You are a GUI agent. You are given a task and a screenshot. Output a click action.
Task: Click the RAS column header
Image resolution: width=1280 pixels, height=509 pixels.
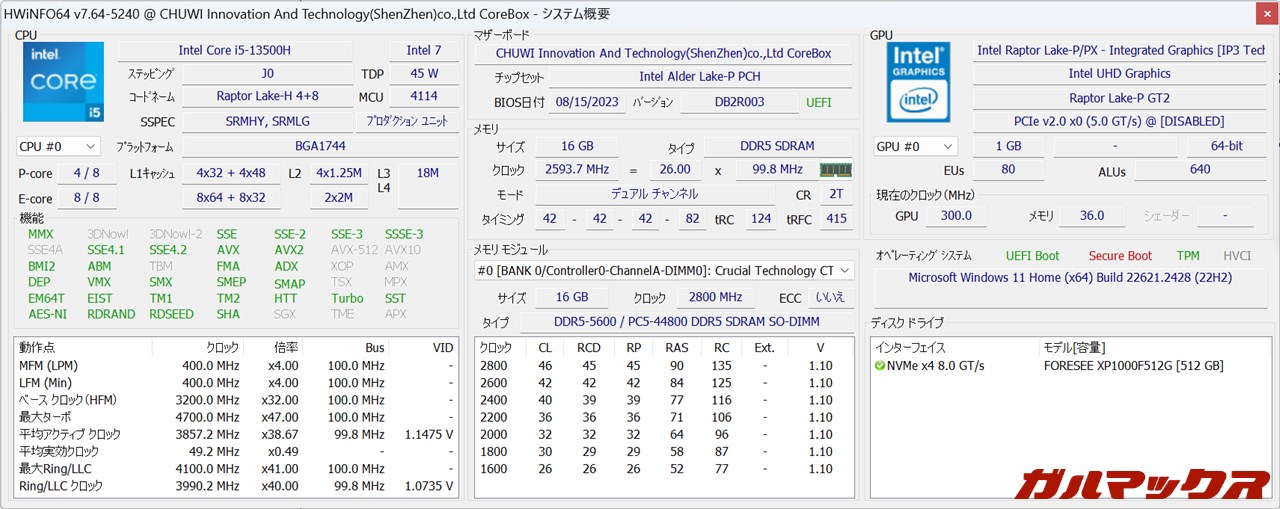tap(677, 347)
